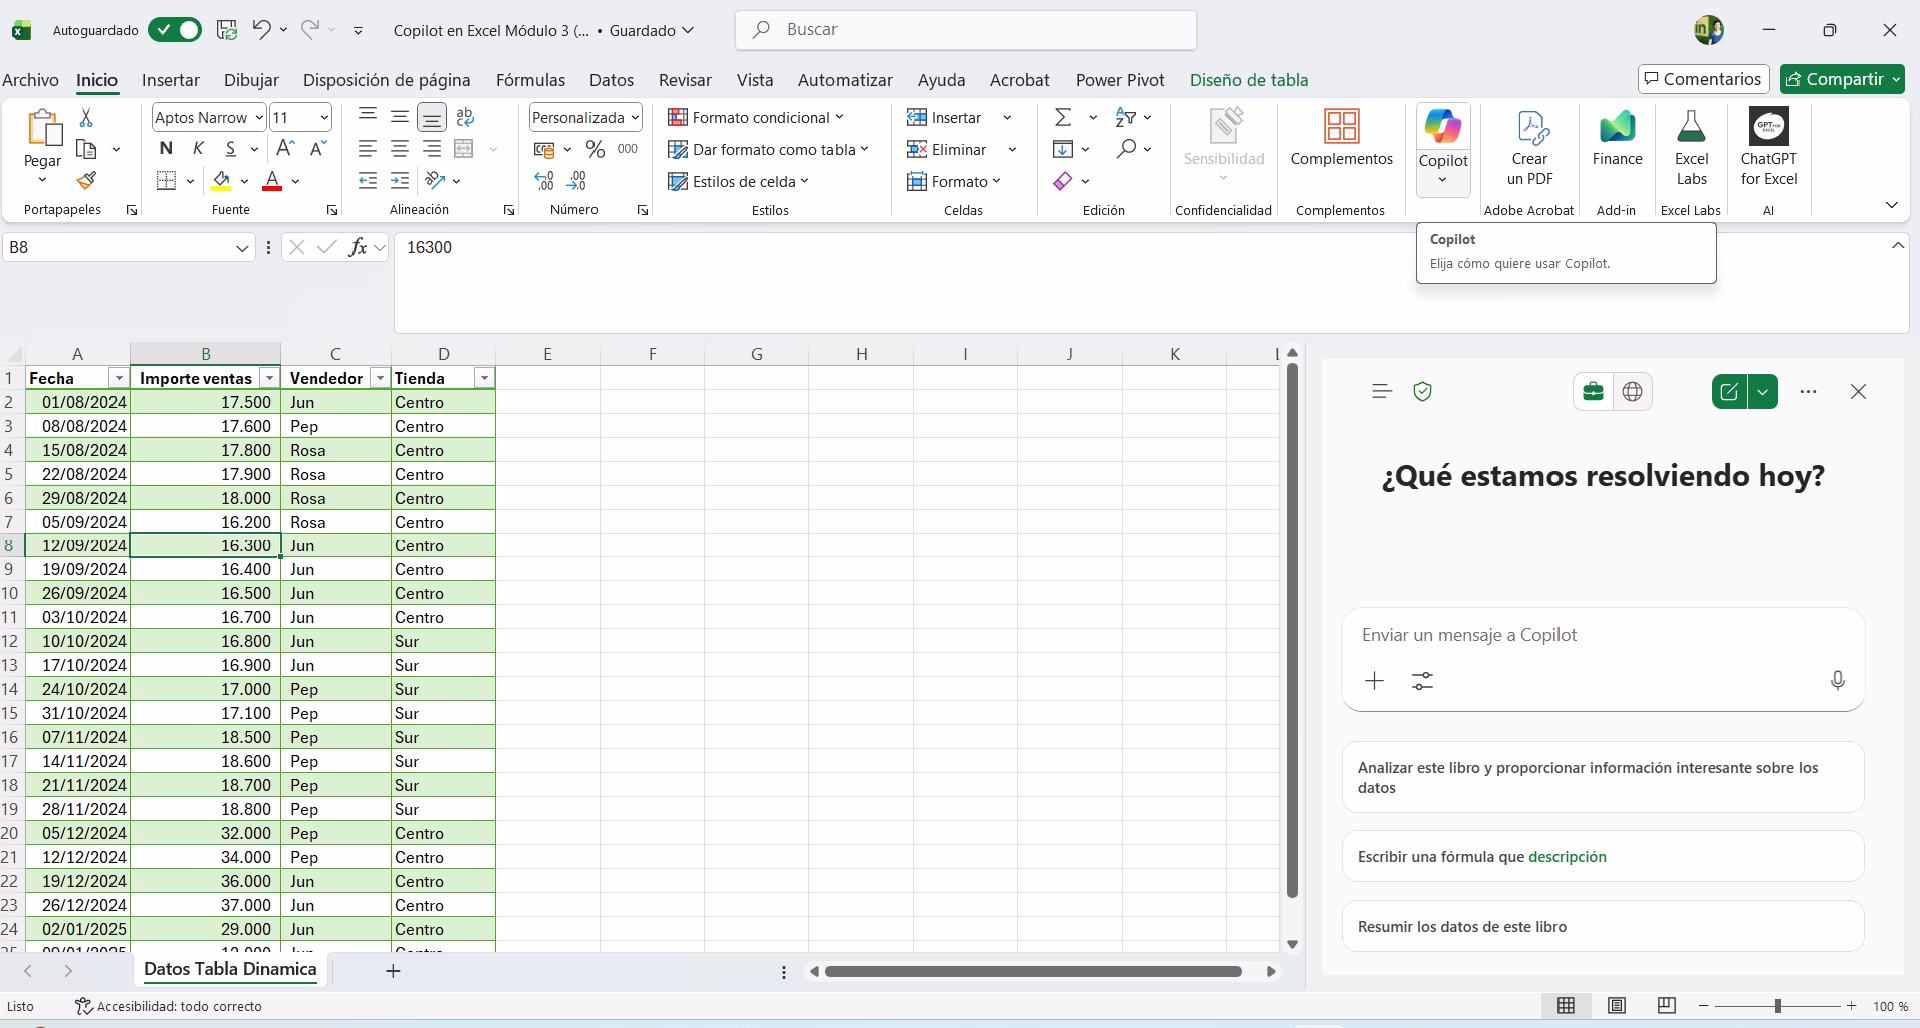Choose Analizar este libro suggestion
The height and width of the screenshot is (1028, 1920).
(1603, 778)
